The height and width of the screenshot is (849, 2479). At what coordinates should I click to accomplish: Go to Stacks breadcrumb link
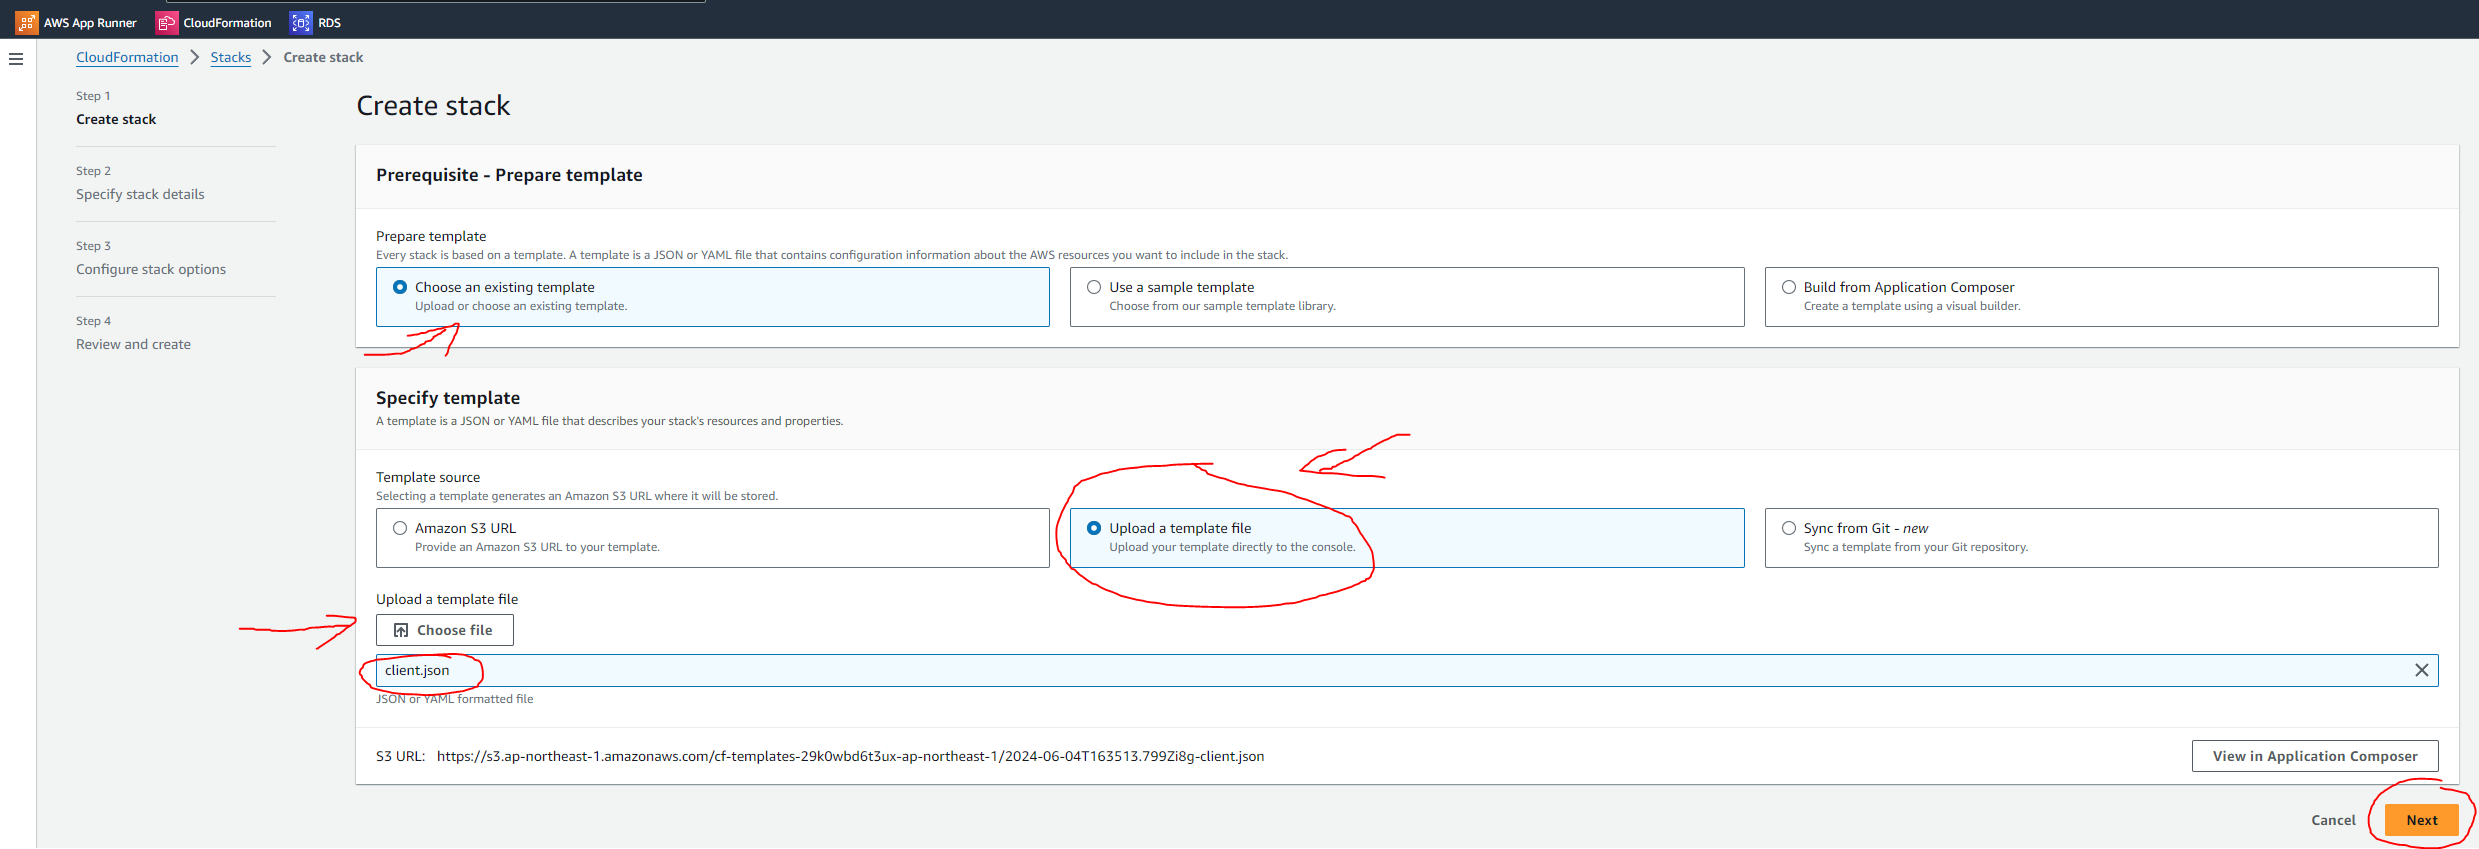230,57
